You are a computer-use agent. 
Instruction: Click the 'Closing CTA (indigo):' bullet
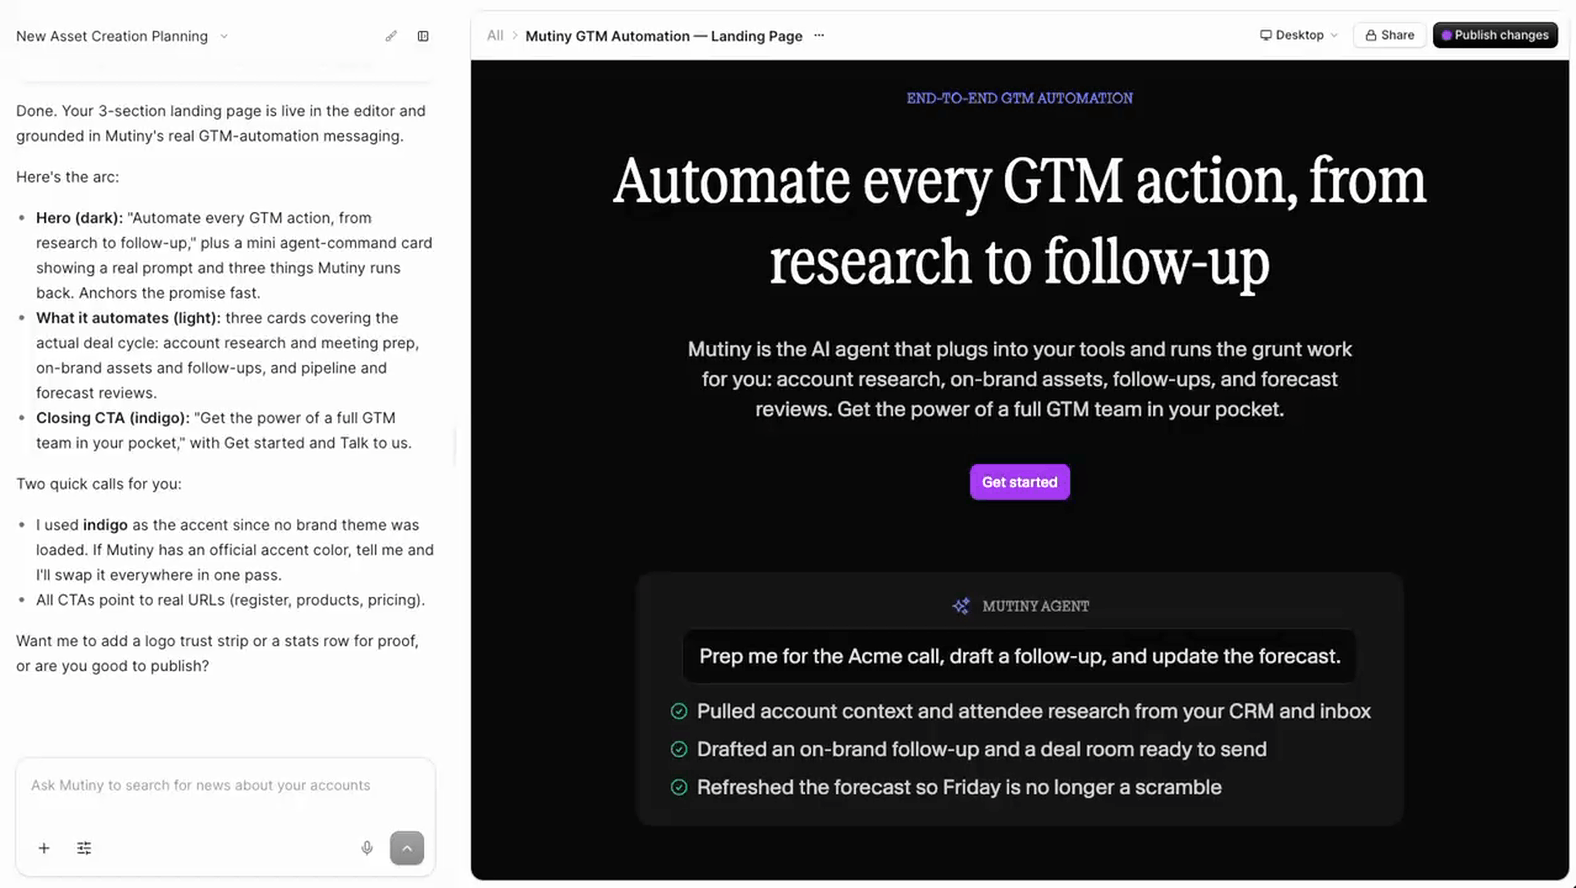pyautogui.click(x=225, y=430)
